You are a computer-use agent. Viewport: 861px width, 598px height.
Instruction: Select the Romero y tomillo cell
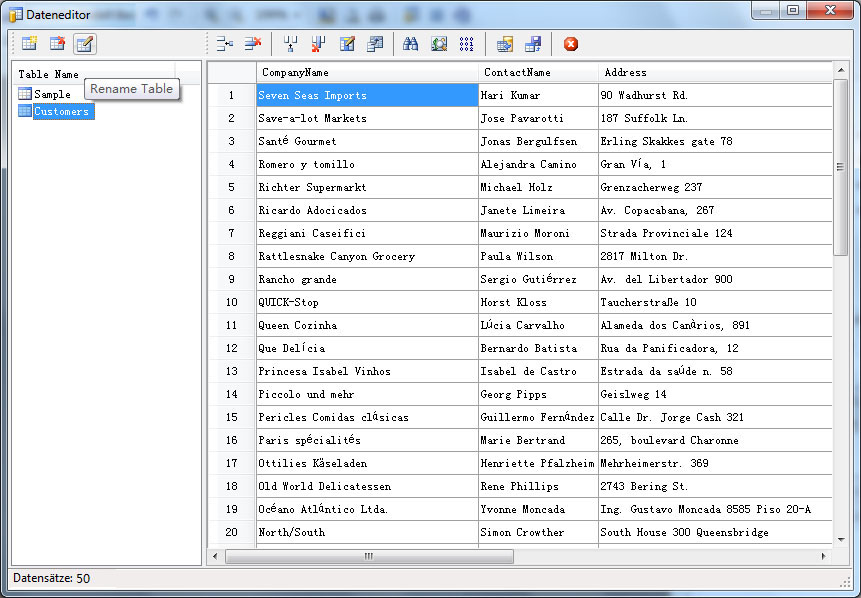(367, 164)
